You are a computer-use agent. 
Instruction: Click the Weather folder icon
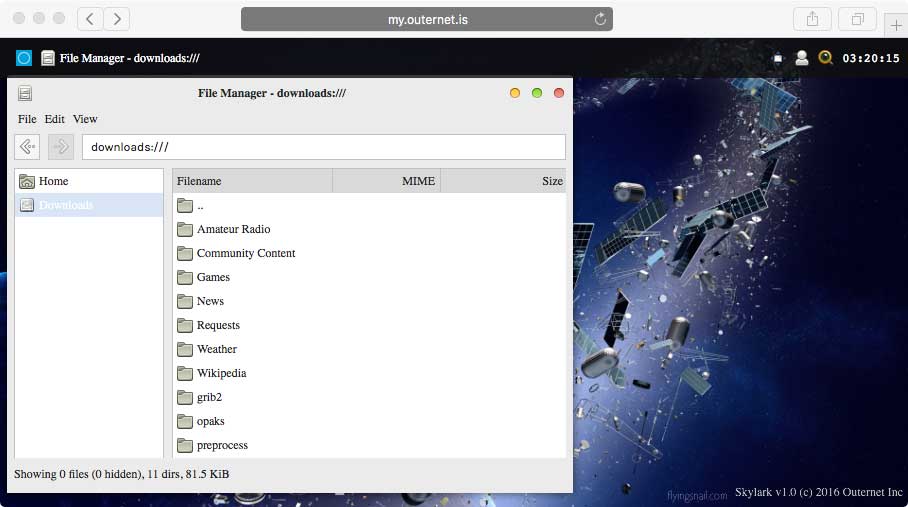tap(185, 350)
